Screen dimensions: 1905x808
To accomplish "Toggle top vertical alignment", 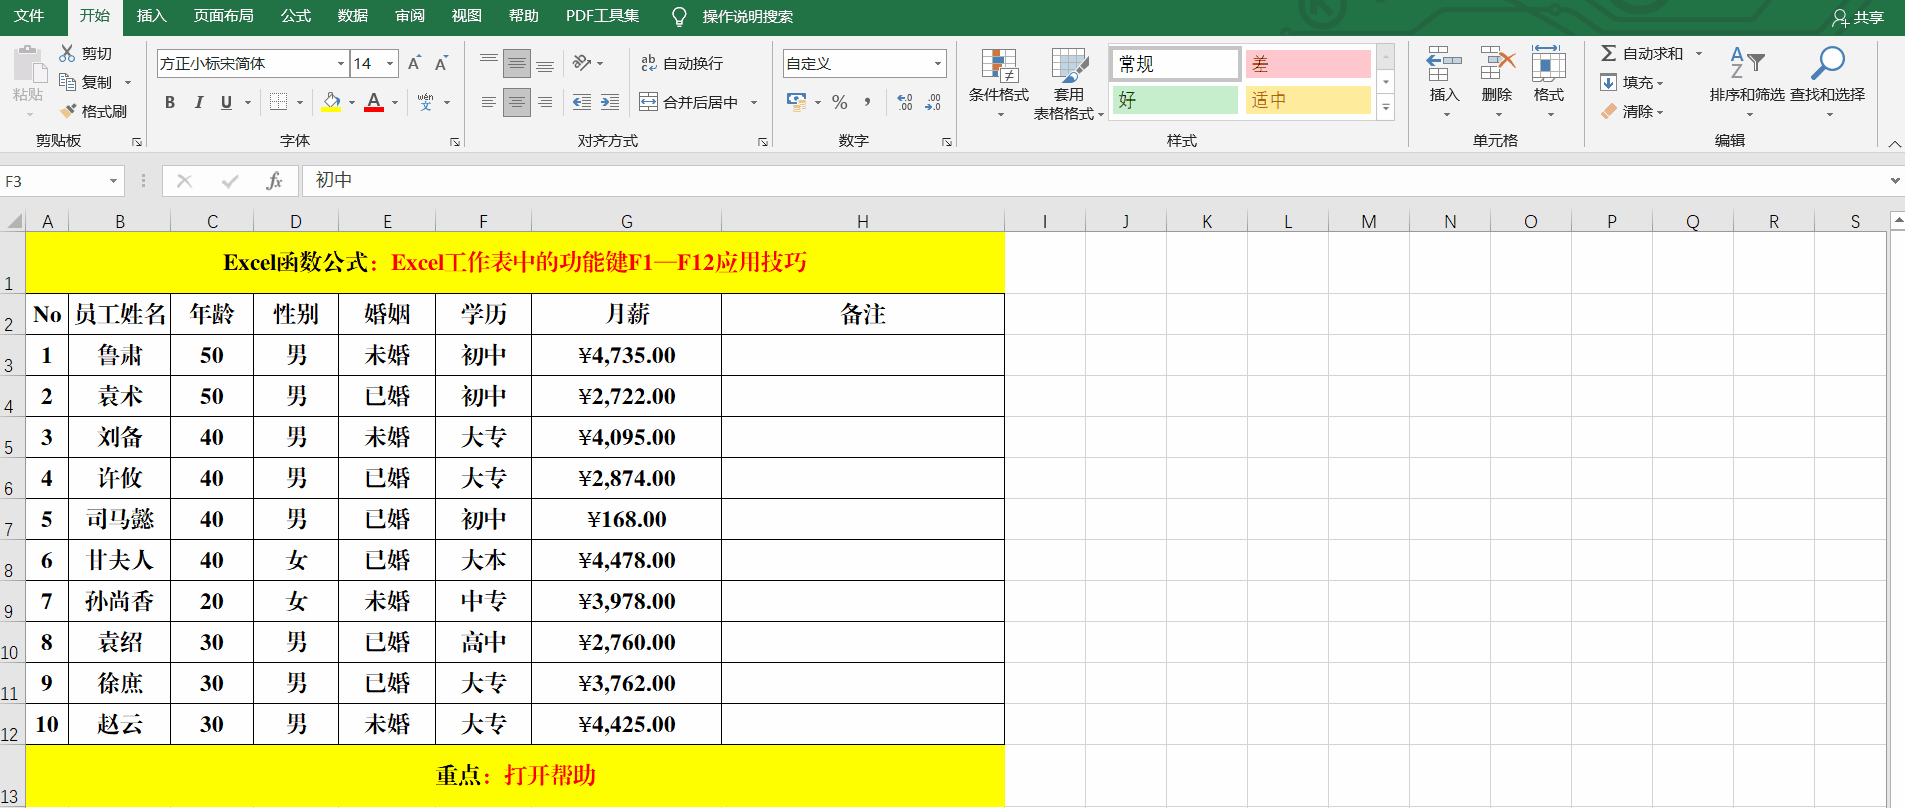I will (488, 63).
